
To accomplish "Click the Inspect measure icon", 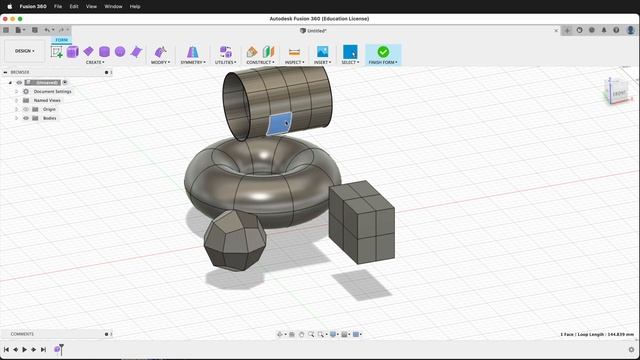I will (x=294, y=52).
